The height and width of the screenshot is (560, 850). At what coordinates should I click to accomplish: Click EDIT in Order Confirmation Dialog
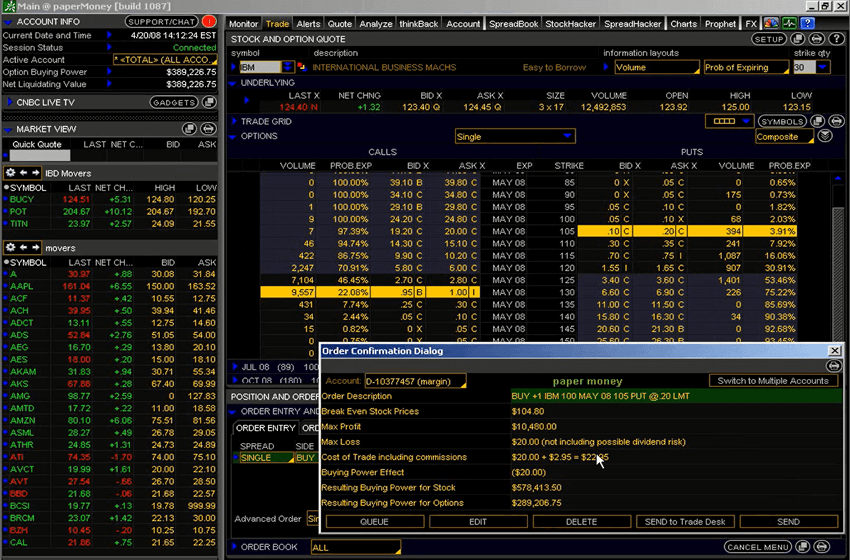478,522
